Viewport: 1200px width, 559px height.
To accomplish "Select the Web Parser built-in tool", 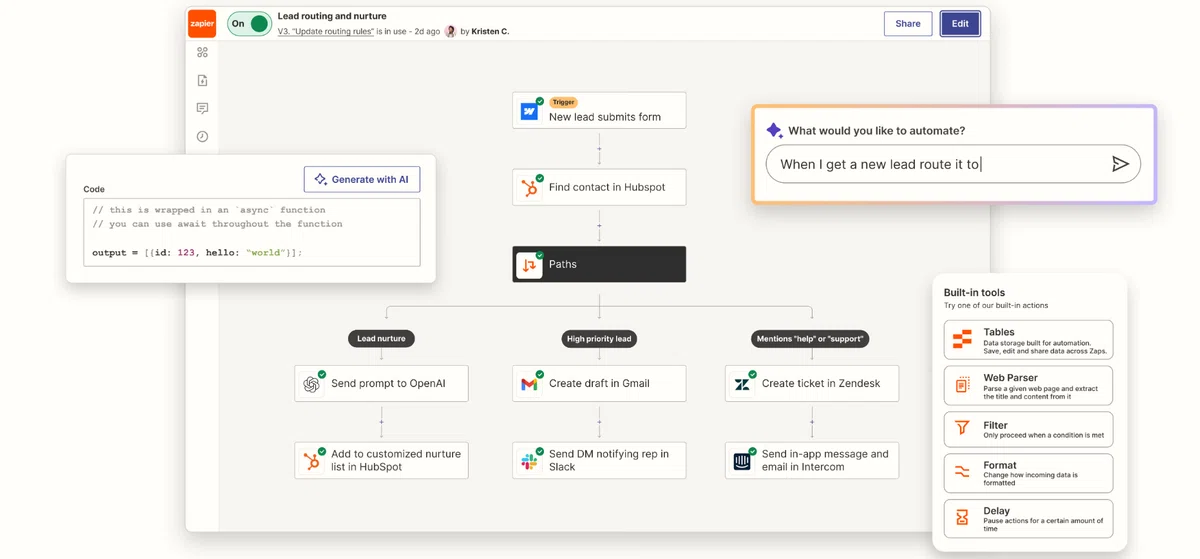I will tap(1028, 386).
